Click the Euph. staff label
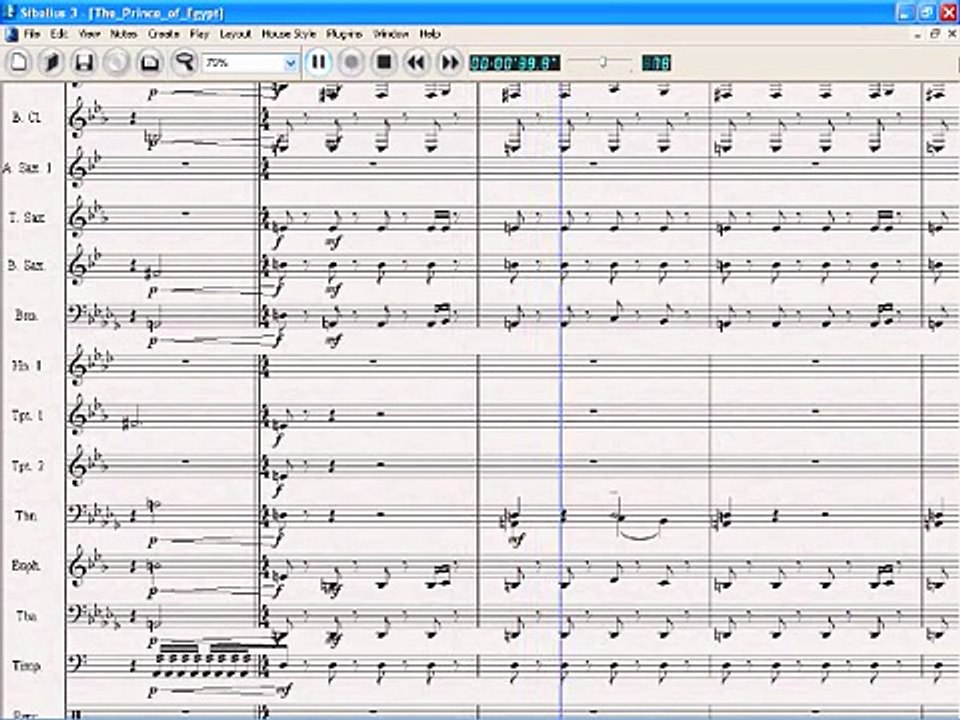960x720 pixels. pos(26,565)
